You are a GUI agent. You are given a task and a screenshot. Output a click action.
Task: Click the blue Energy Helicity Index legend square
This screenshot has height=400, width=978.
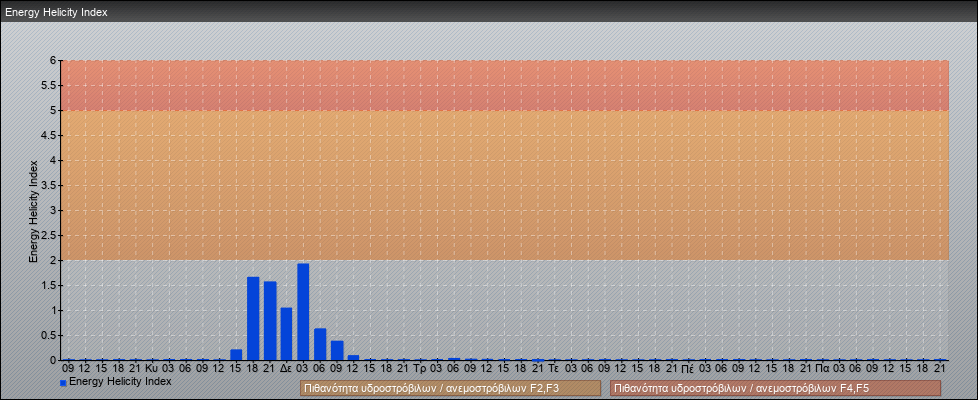tap(63, 383)
